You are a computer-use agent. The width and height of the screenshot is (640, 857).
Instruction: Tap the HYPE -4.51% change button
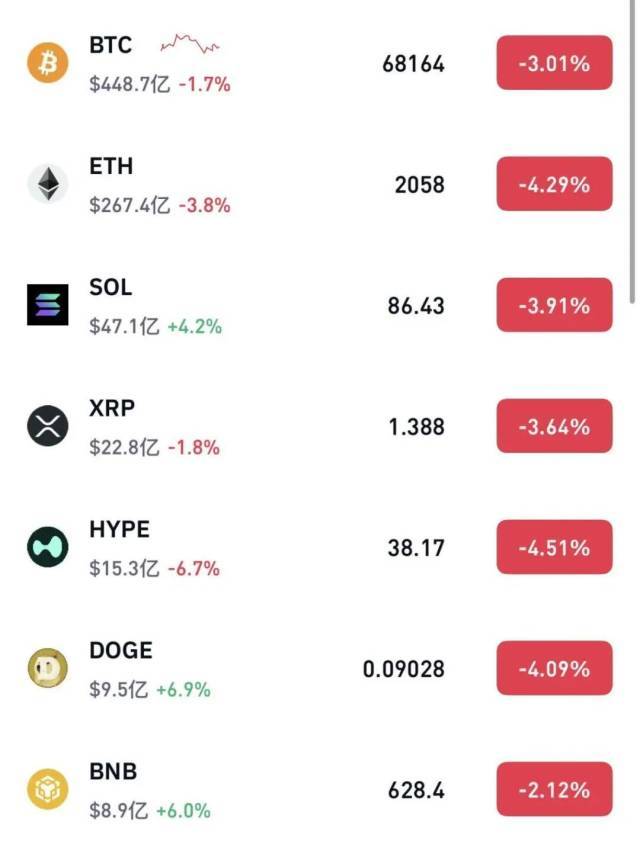554,548
